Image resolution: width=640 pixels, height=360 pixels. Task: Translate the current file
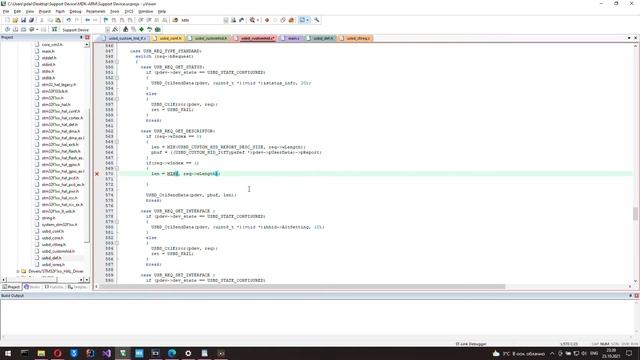(7, 29)
